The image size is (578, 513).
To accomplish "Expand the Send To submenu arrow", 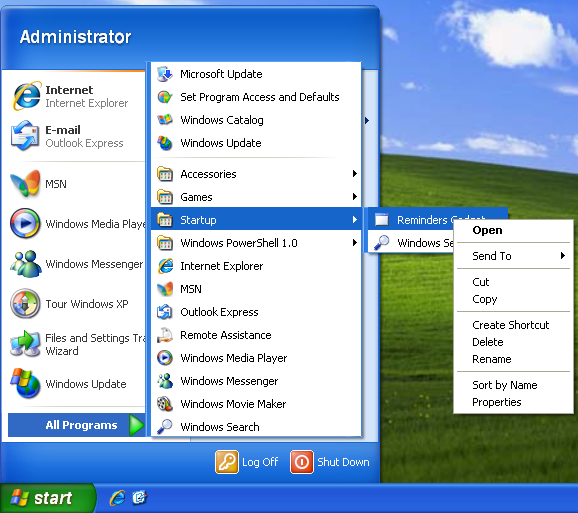I will (563, 255).
